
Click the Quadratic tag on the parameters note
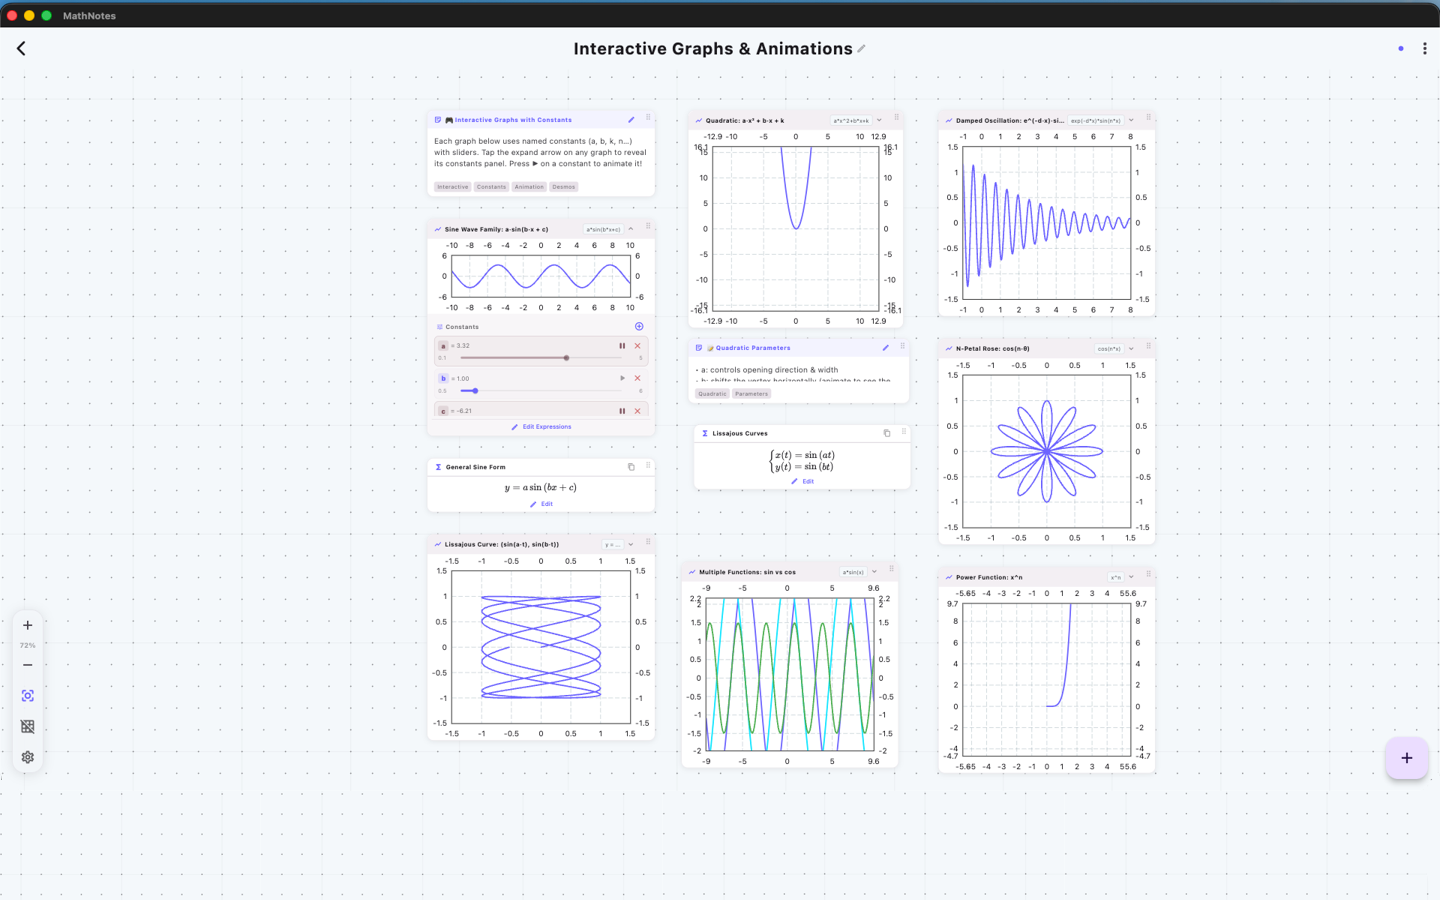(x=712, y=394)
